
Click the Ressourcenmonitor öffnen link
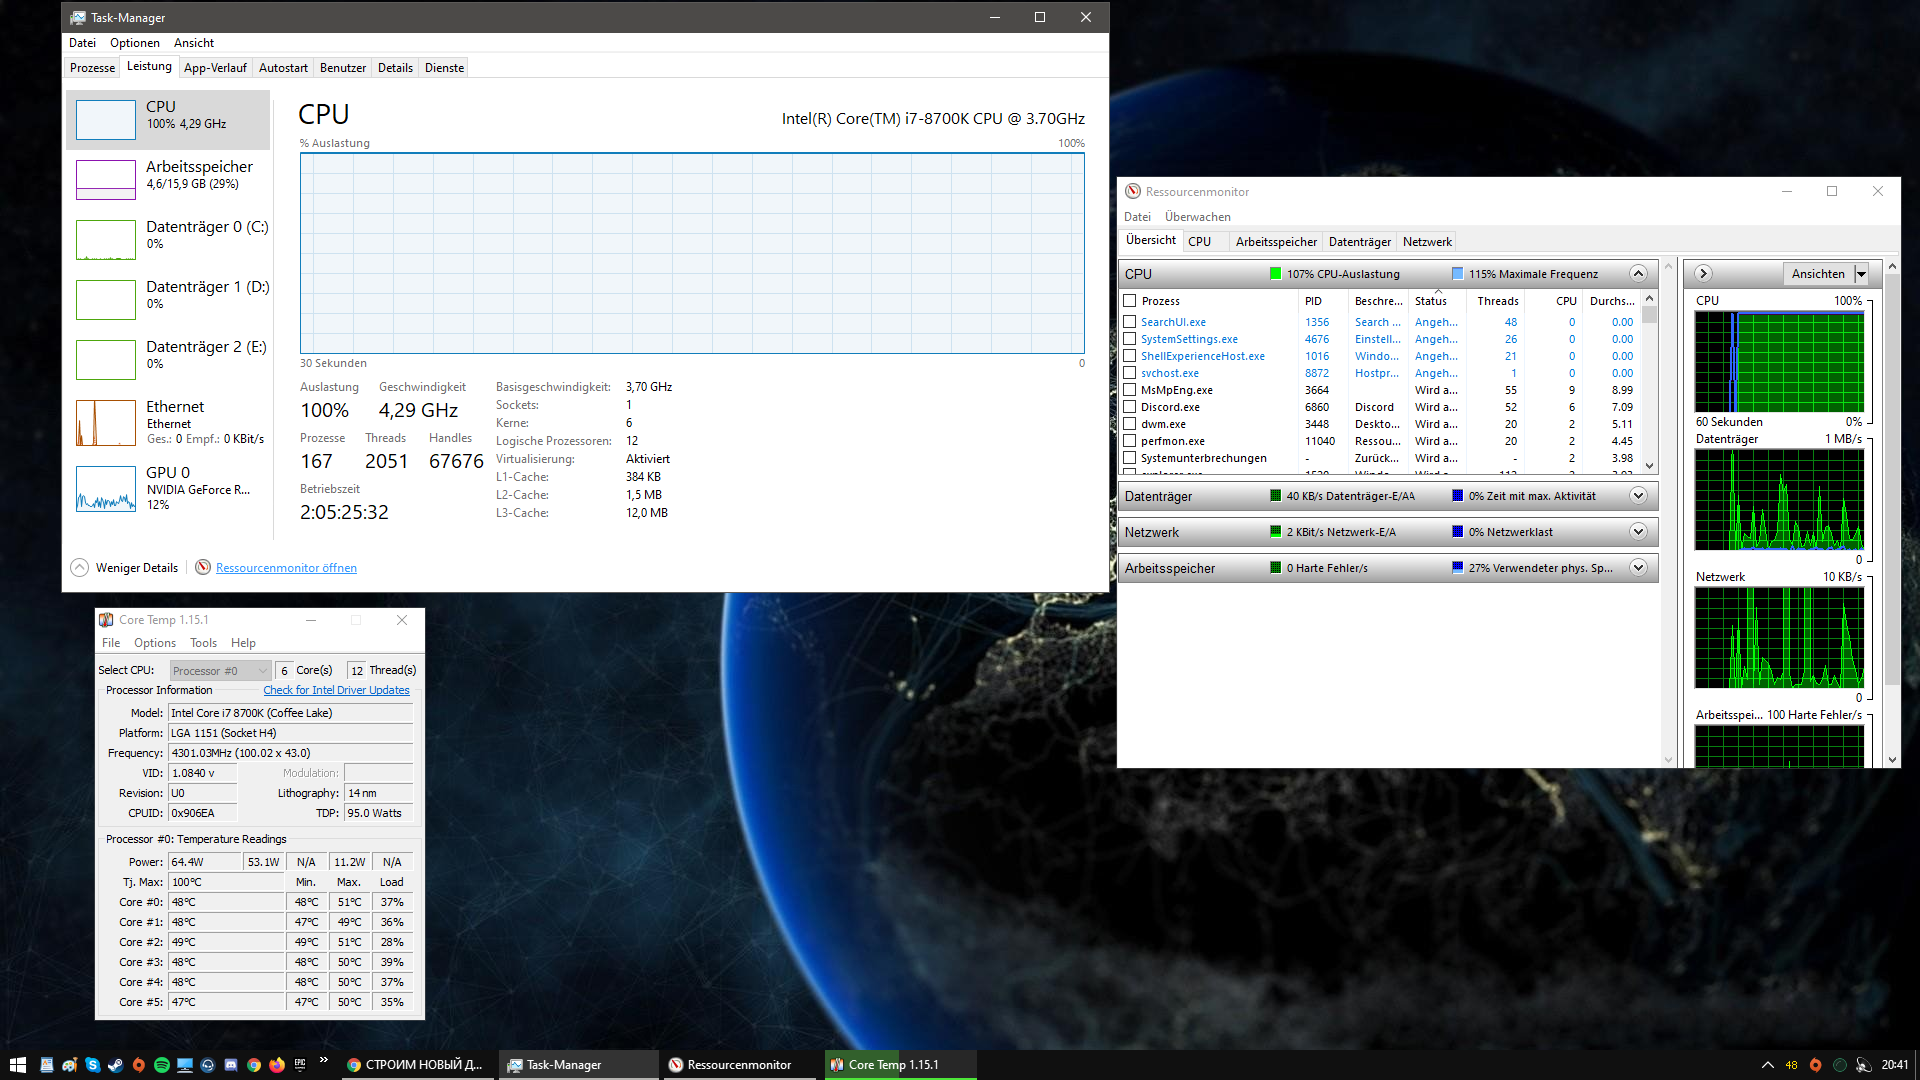286,568
